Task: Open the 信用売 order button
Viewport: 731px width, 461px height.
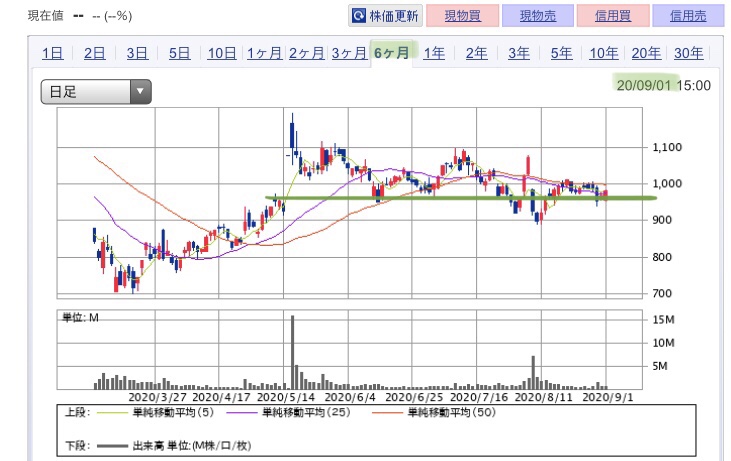Action: click(x=688, y=16)
